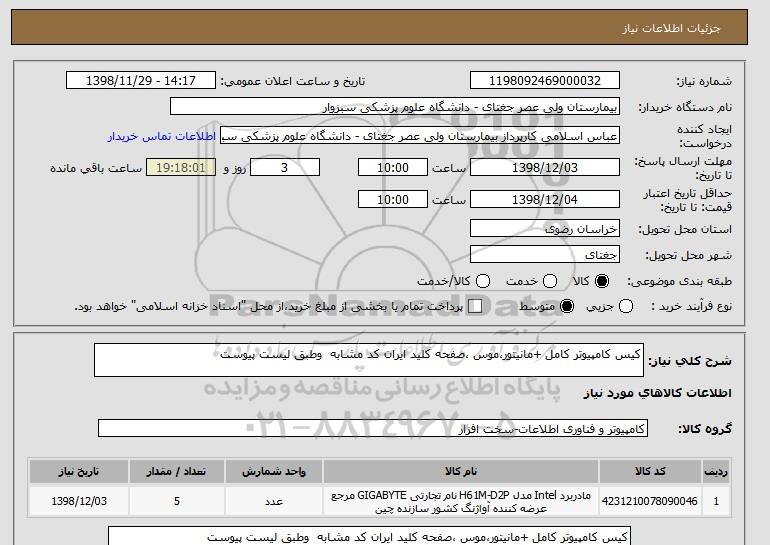Viewport: 770px width, 545px height.
Task: Click the delivery province field خراسان رضوی
Action: [x=545, y=229]
